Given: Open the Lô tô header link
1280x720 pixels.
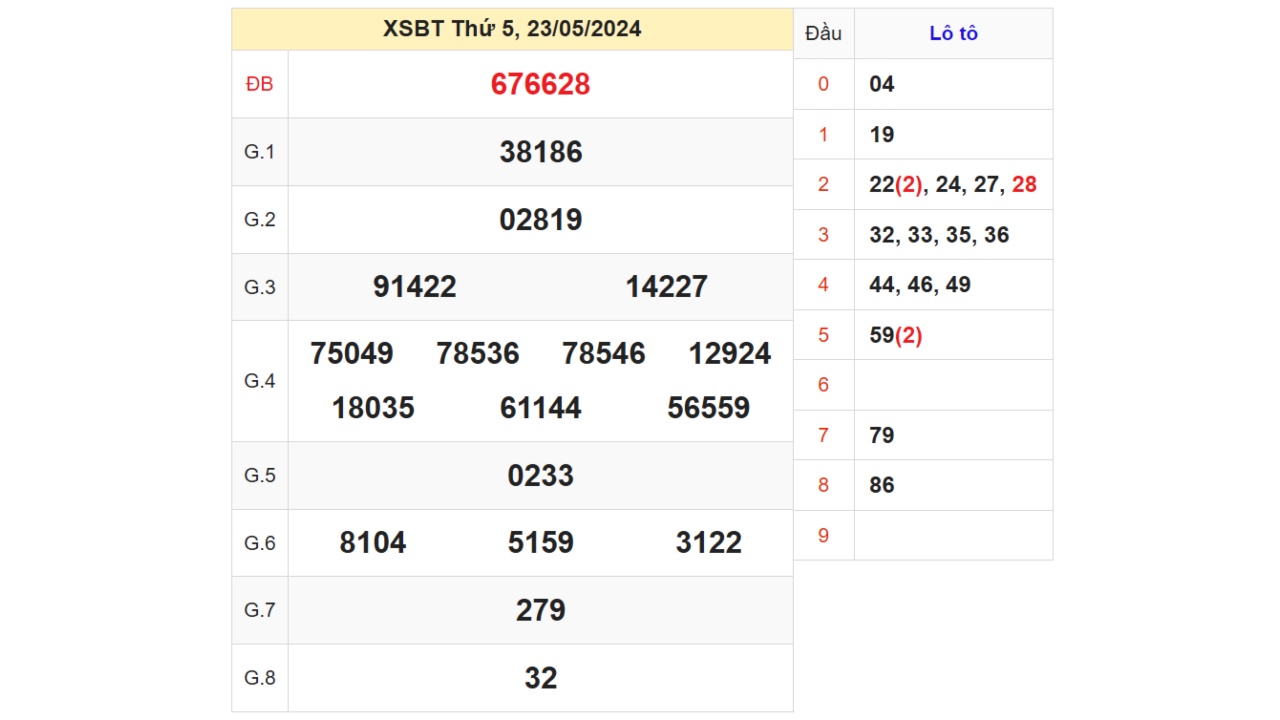Looking at the screenshot, I should pos(953,33).
